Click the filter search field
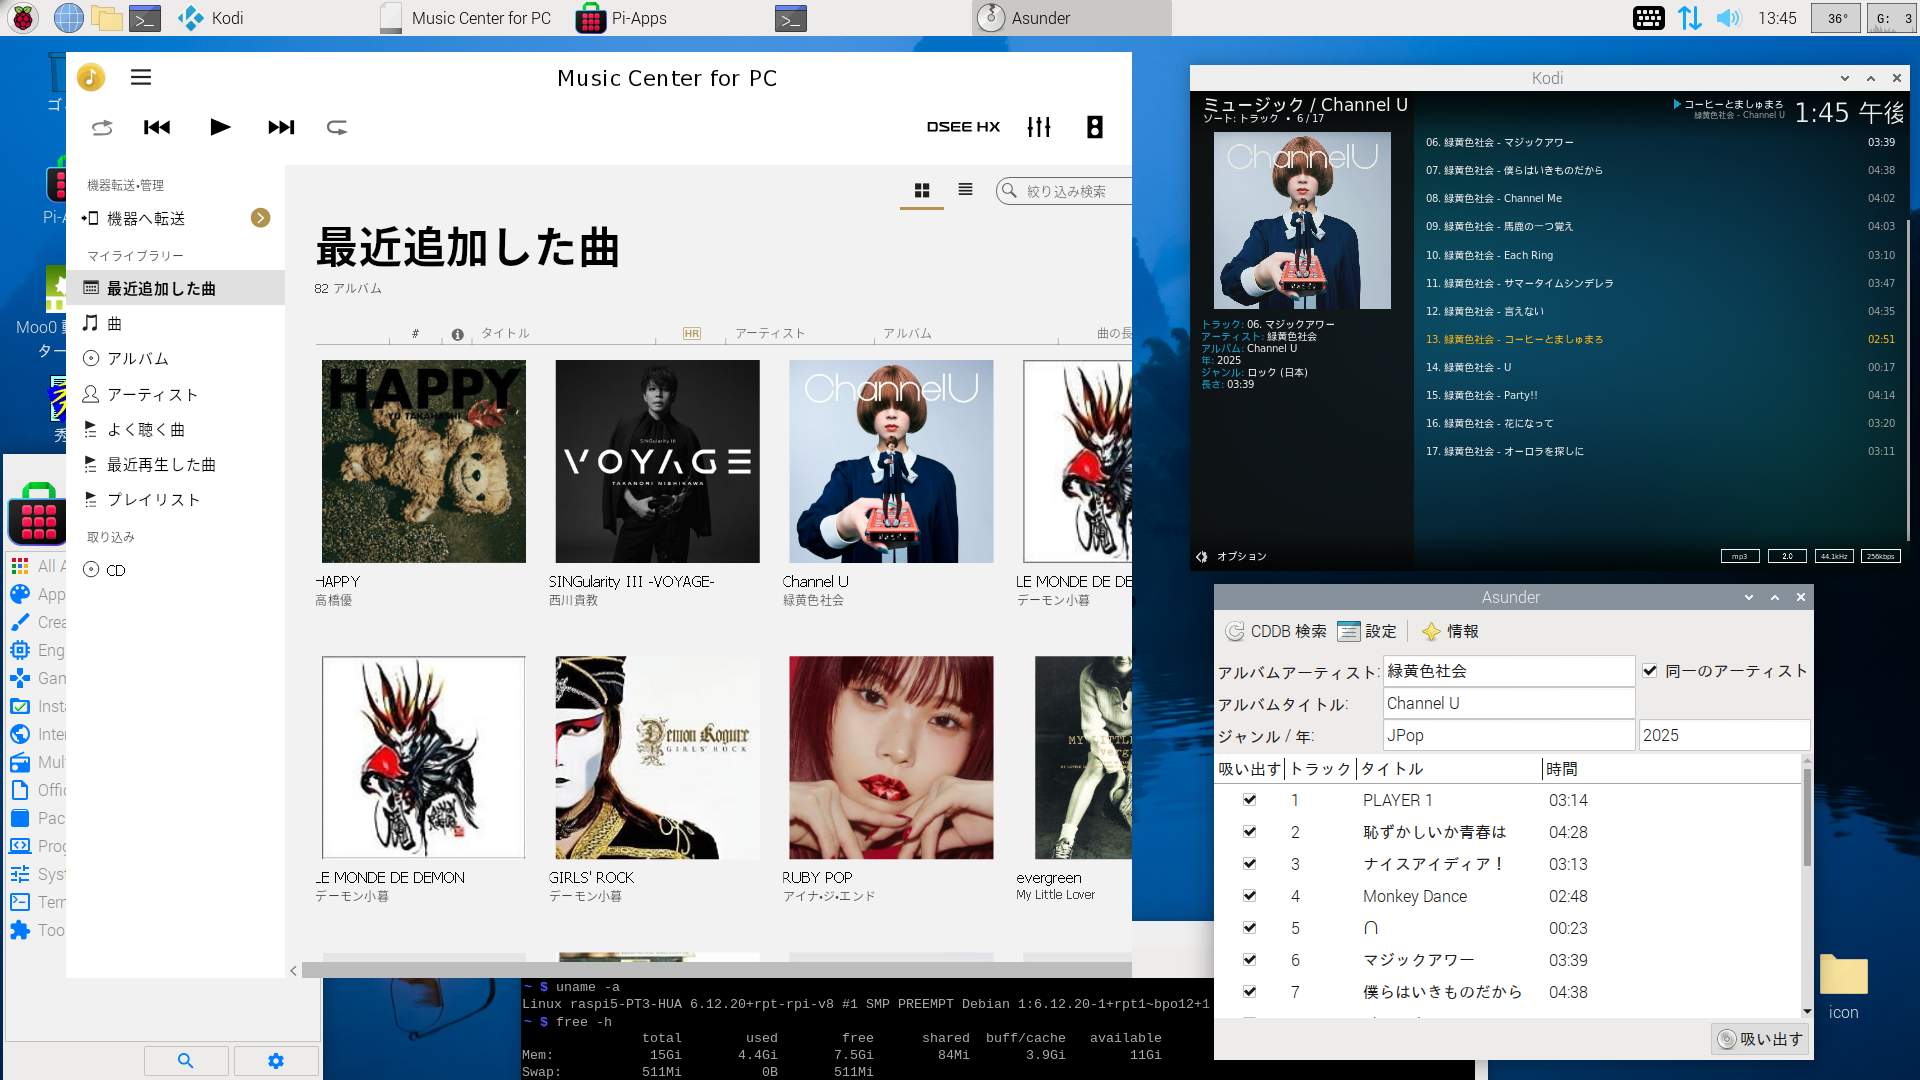1920x1080 pixels. (x=1065, y=191)
